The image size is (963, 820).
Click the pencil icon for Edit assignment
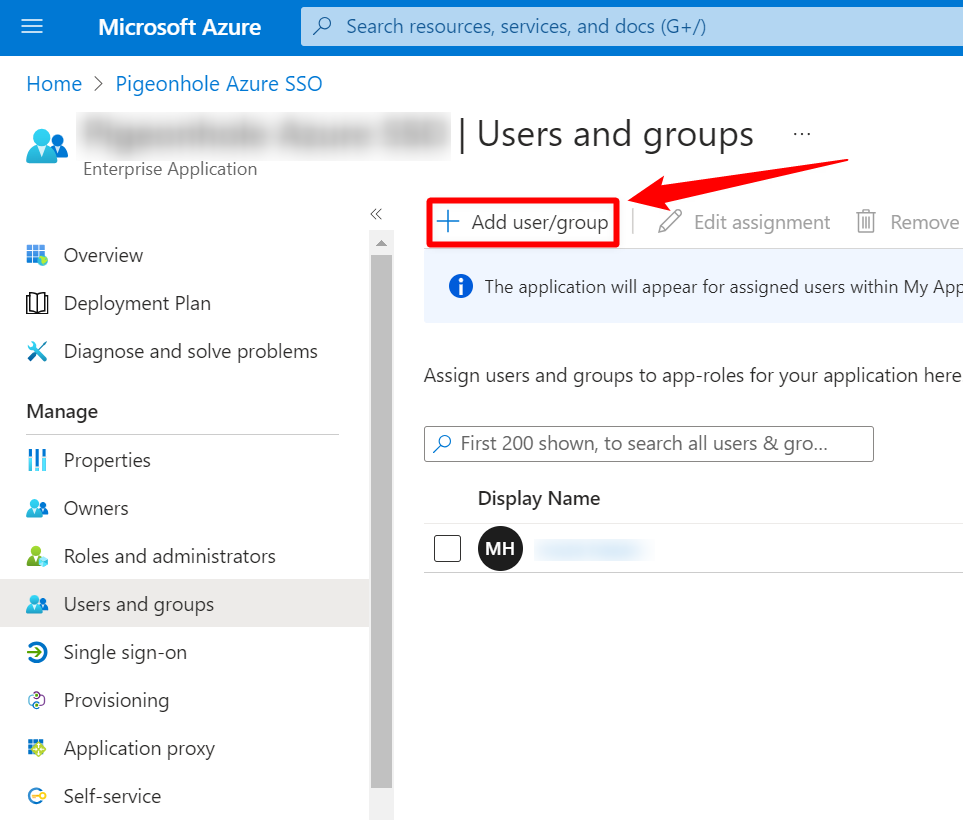(x=670, y=222)
